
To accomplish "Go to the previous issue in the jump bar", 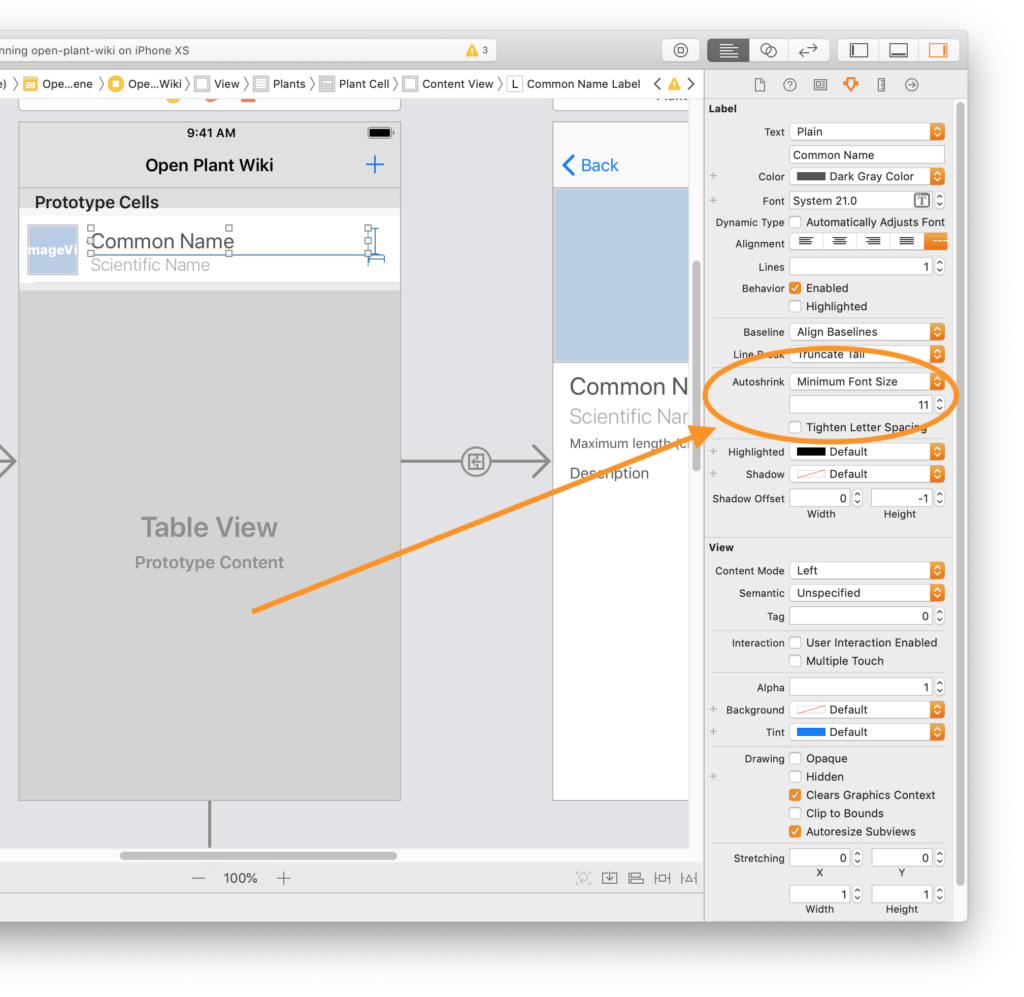I will (658, 84).
